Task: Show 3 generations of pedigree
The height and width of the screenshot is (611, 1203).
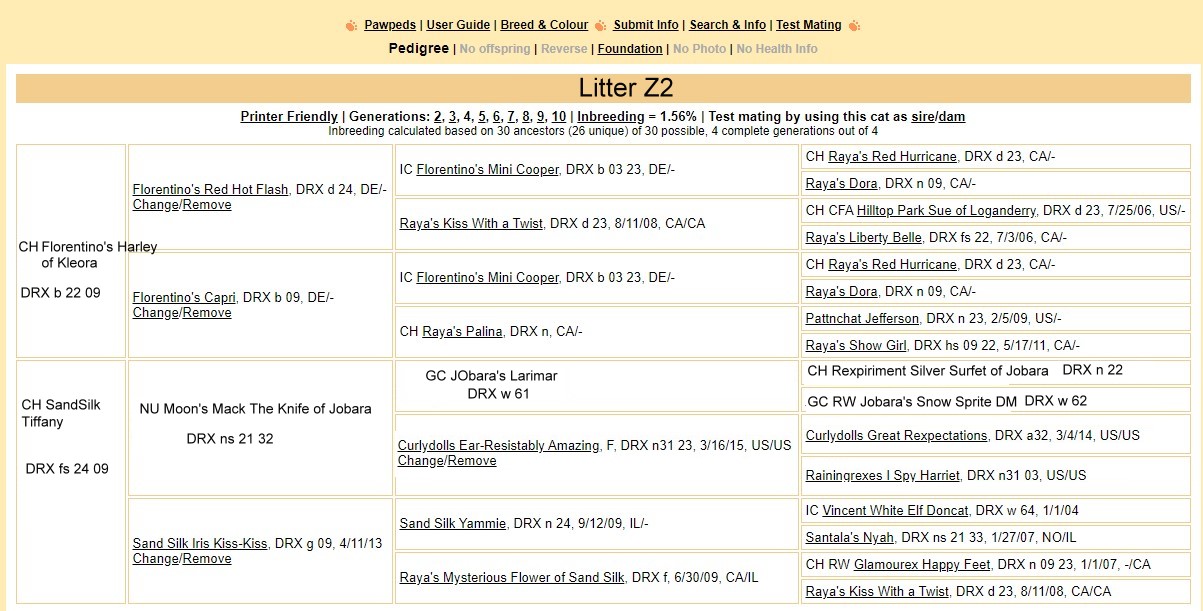Action: pos(452,117)
